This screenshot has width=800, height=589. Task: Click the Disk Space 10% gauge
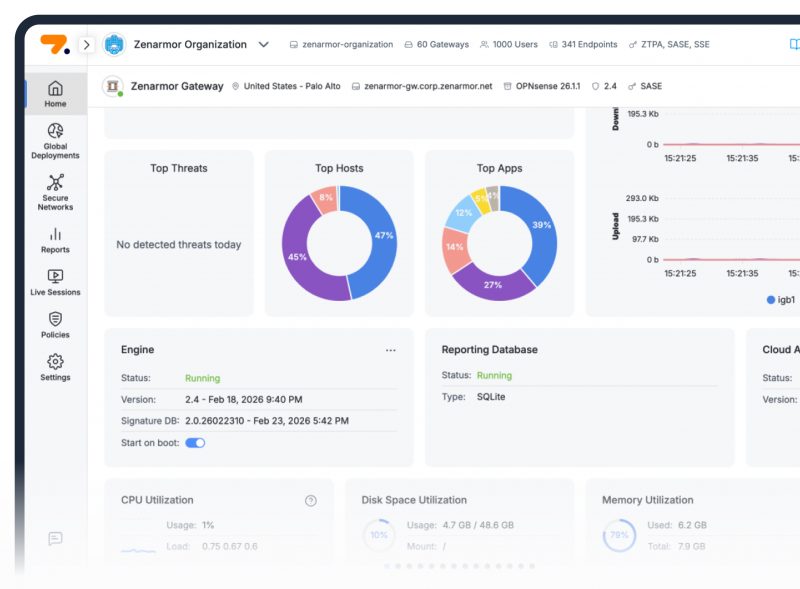[379, 535]
